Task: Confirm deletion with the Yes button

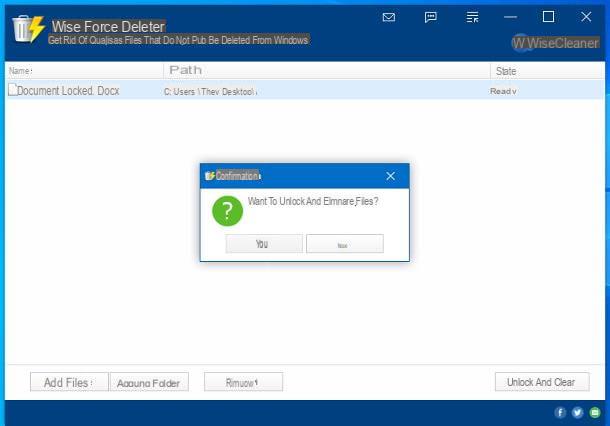Action: pyautogui.click(x=264, y=244)
